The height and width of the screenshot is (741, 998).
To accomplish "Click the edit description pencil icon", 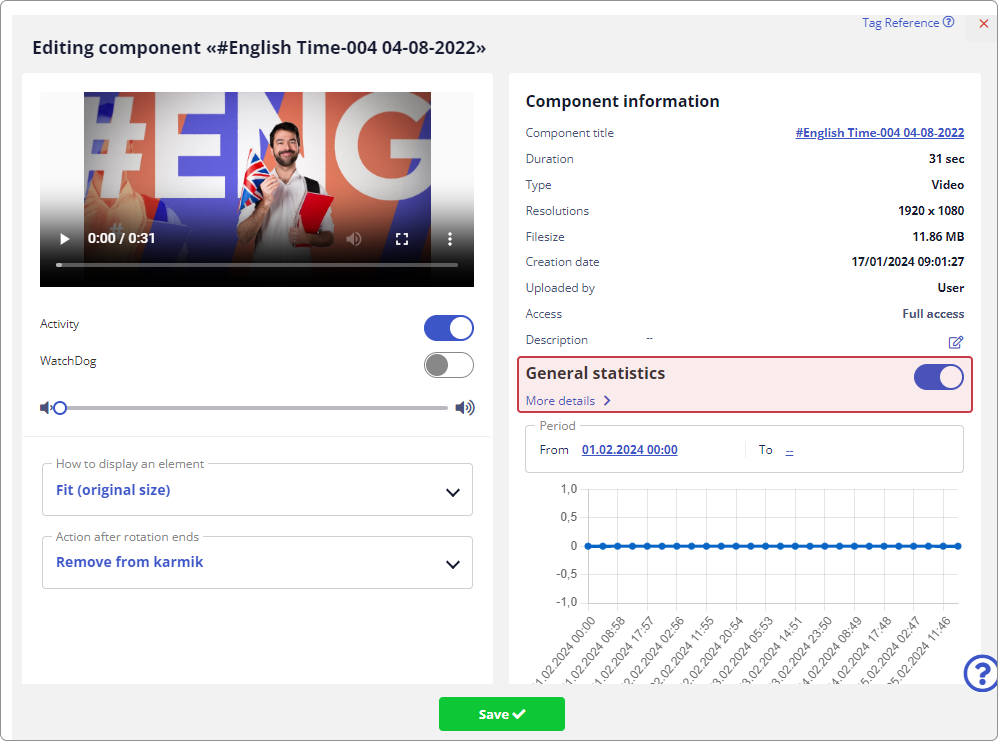I will coord(956,342).
